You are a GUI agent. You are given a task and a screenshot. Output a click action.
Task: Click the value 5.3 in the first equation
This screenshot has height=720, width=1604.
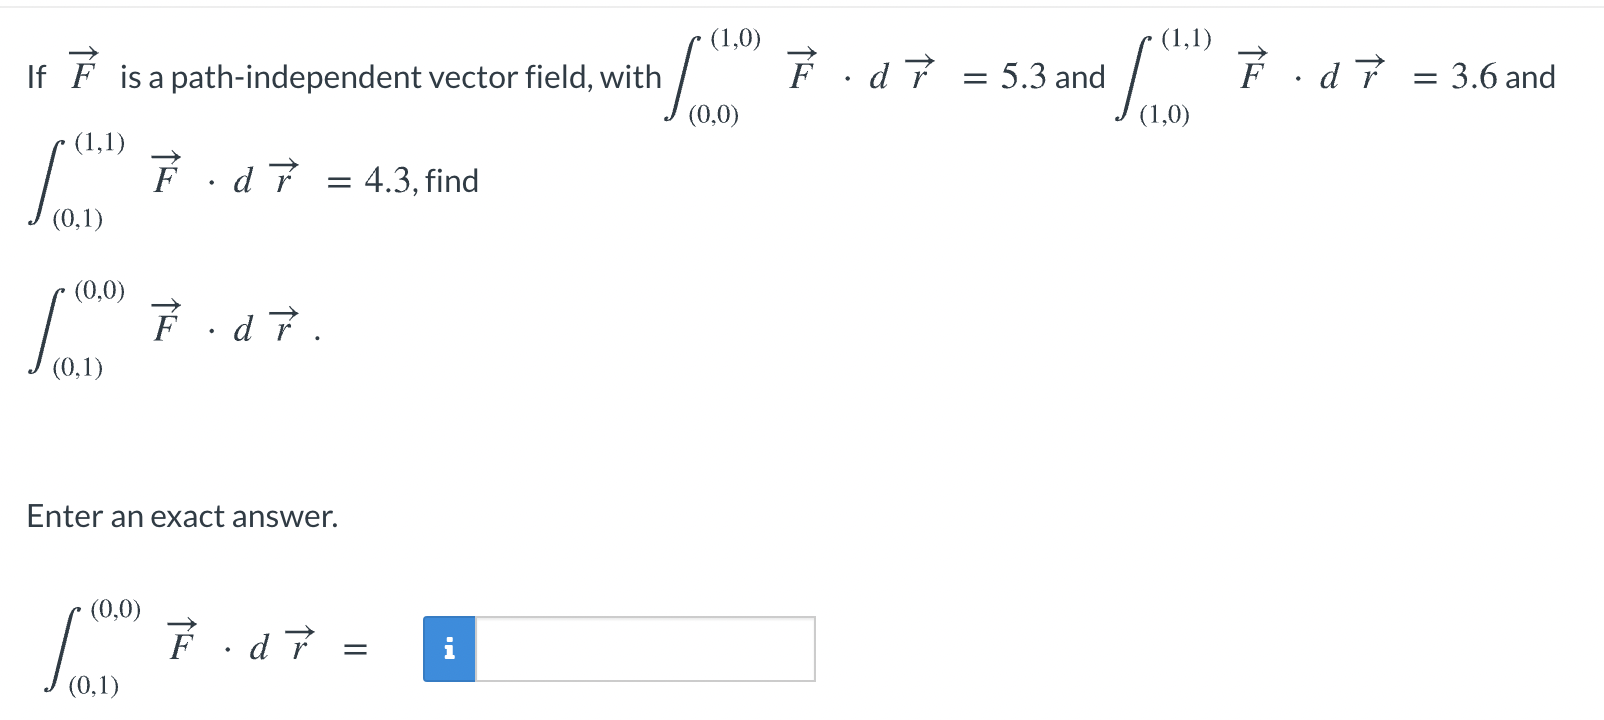[1025, 75]
